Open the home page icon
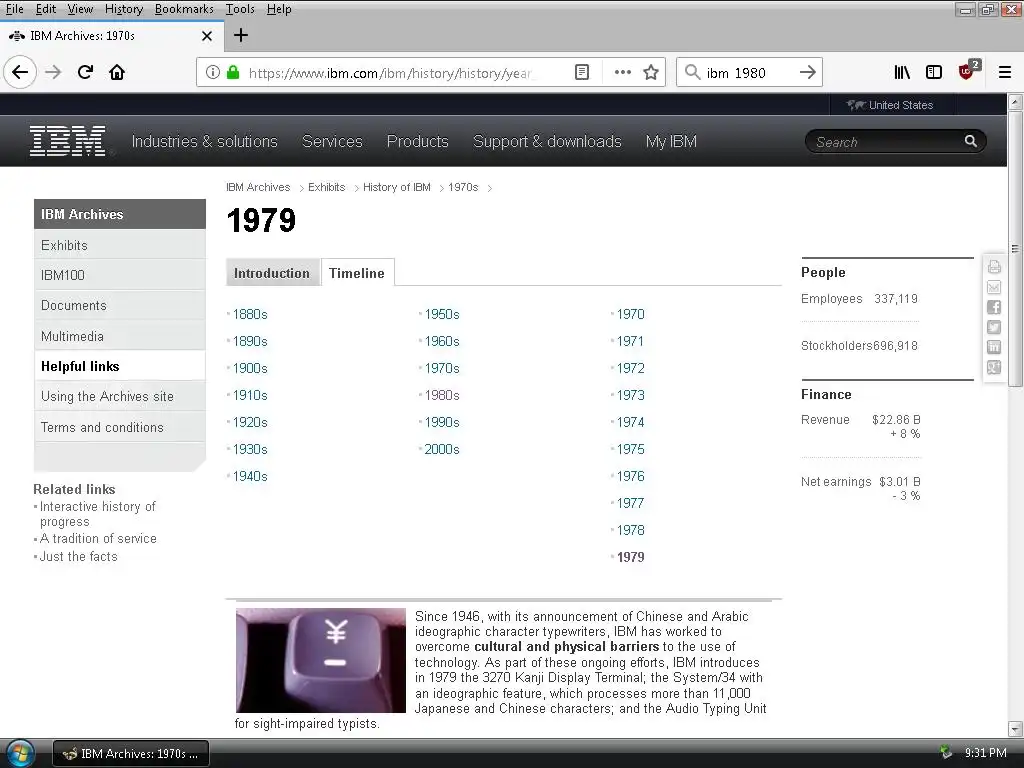 [x=117, y=72]
